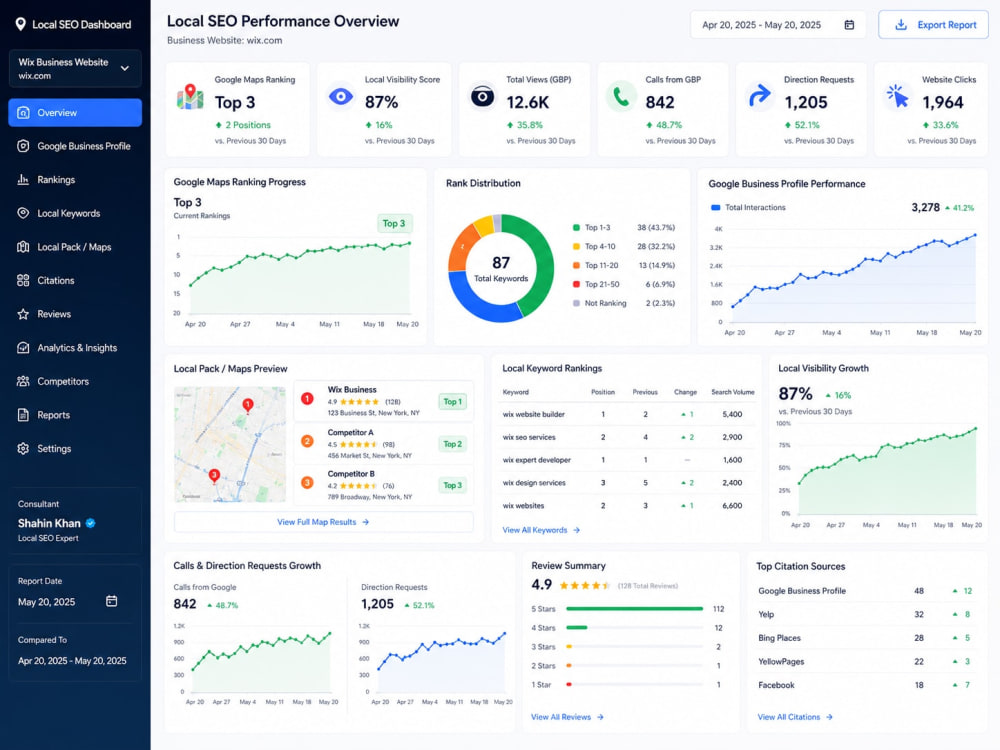Click the 842 Calls from Google value
This screenshot has width=1000, height=750.
pyautogui.click(x=185, y=604)
